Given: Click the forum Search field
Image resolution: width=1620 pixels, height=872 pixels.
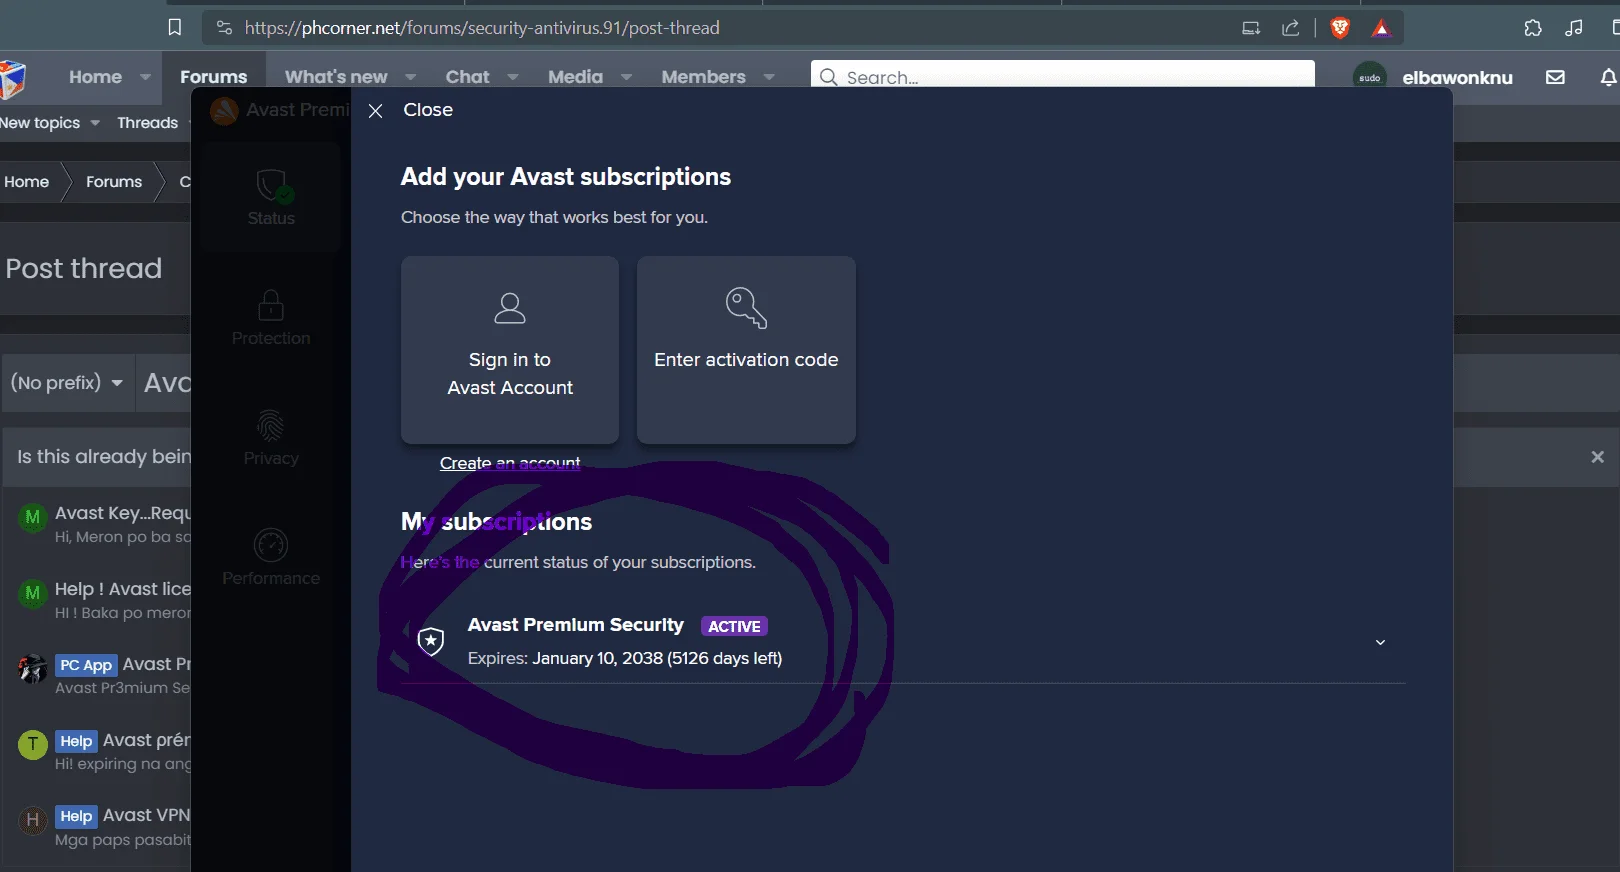Looking at the screenshot, I should [1063, 76].
